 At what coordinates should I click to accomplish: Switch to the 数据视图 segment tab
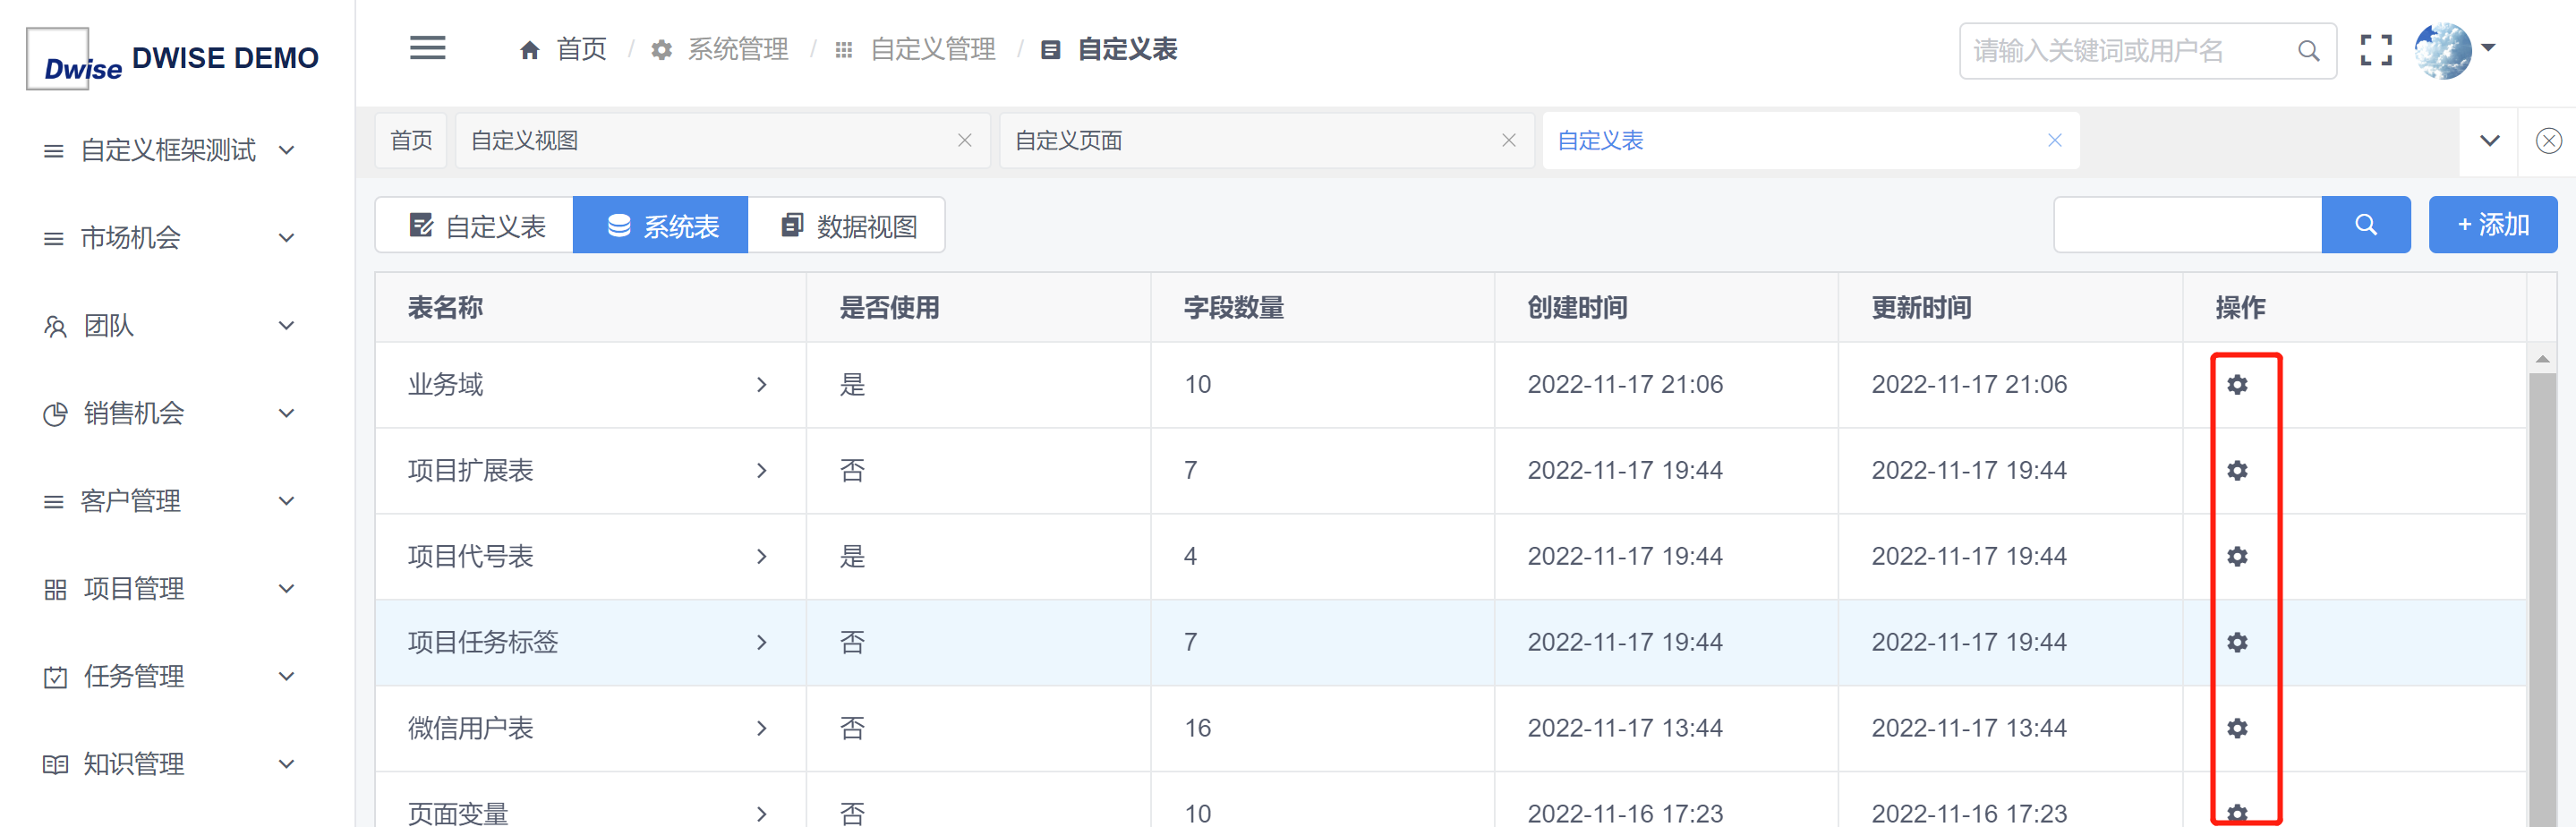pyautogui.click(x=846, y=225)
